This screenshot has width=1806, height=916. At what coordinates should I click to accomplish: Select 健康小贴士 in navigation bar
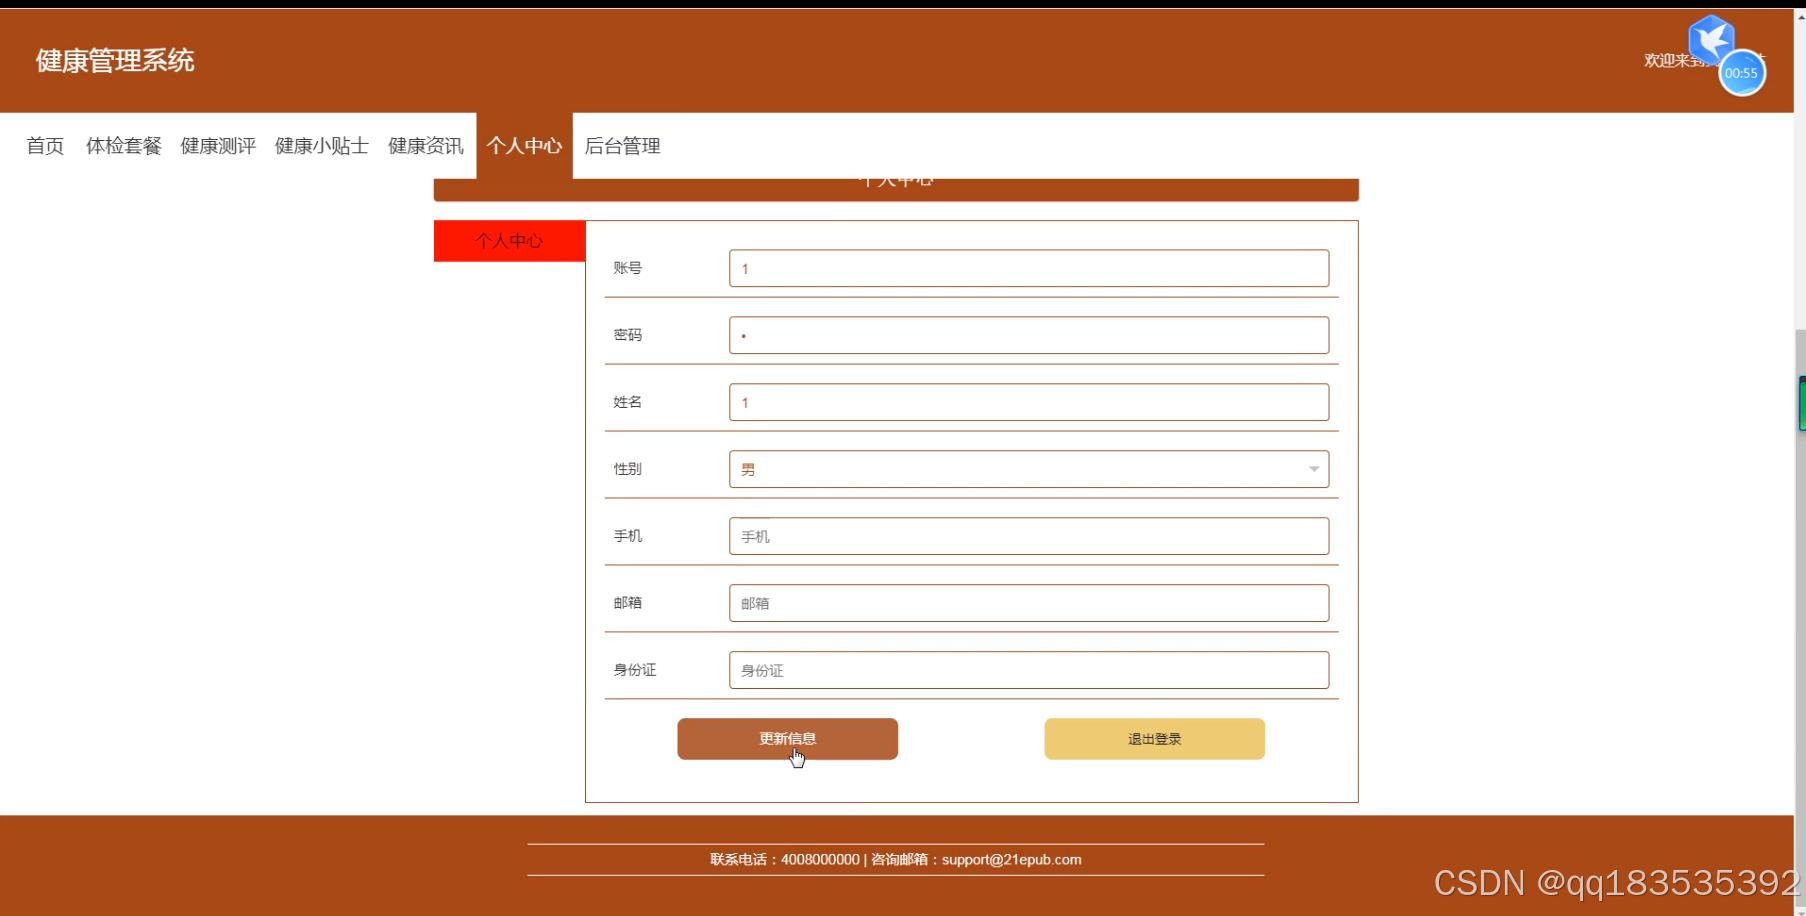tap(322, 146)
